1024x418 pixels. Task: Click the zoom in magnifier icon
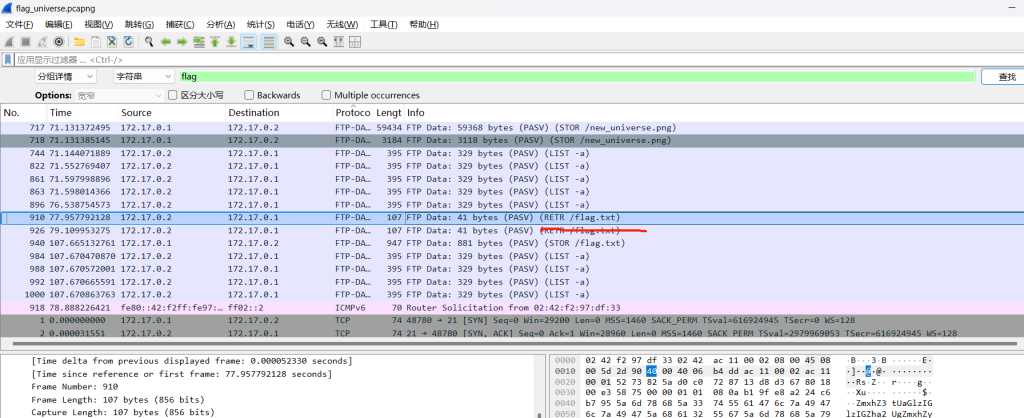click(x=289, y=42)
